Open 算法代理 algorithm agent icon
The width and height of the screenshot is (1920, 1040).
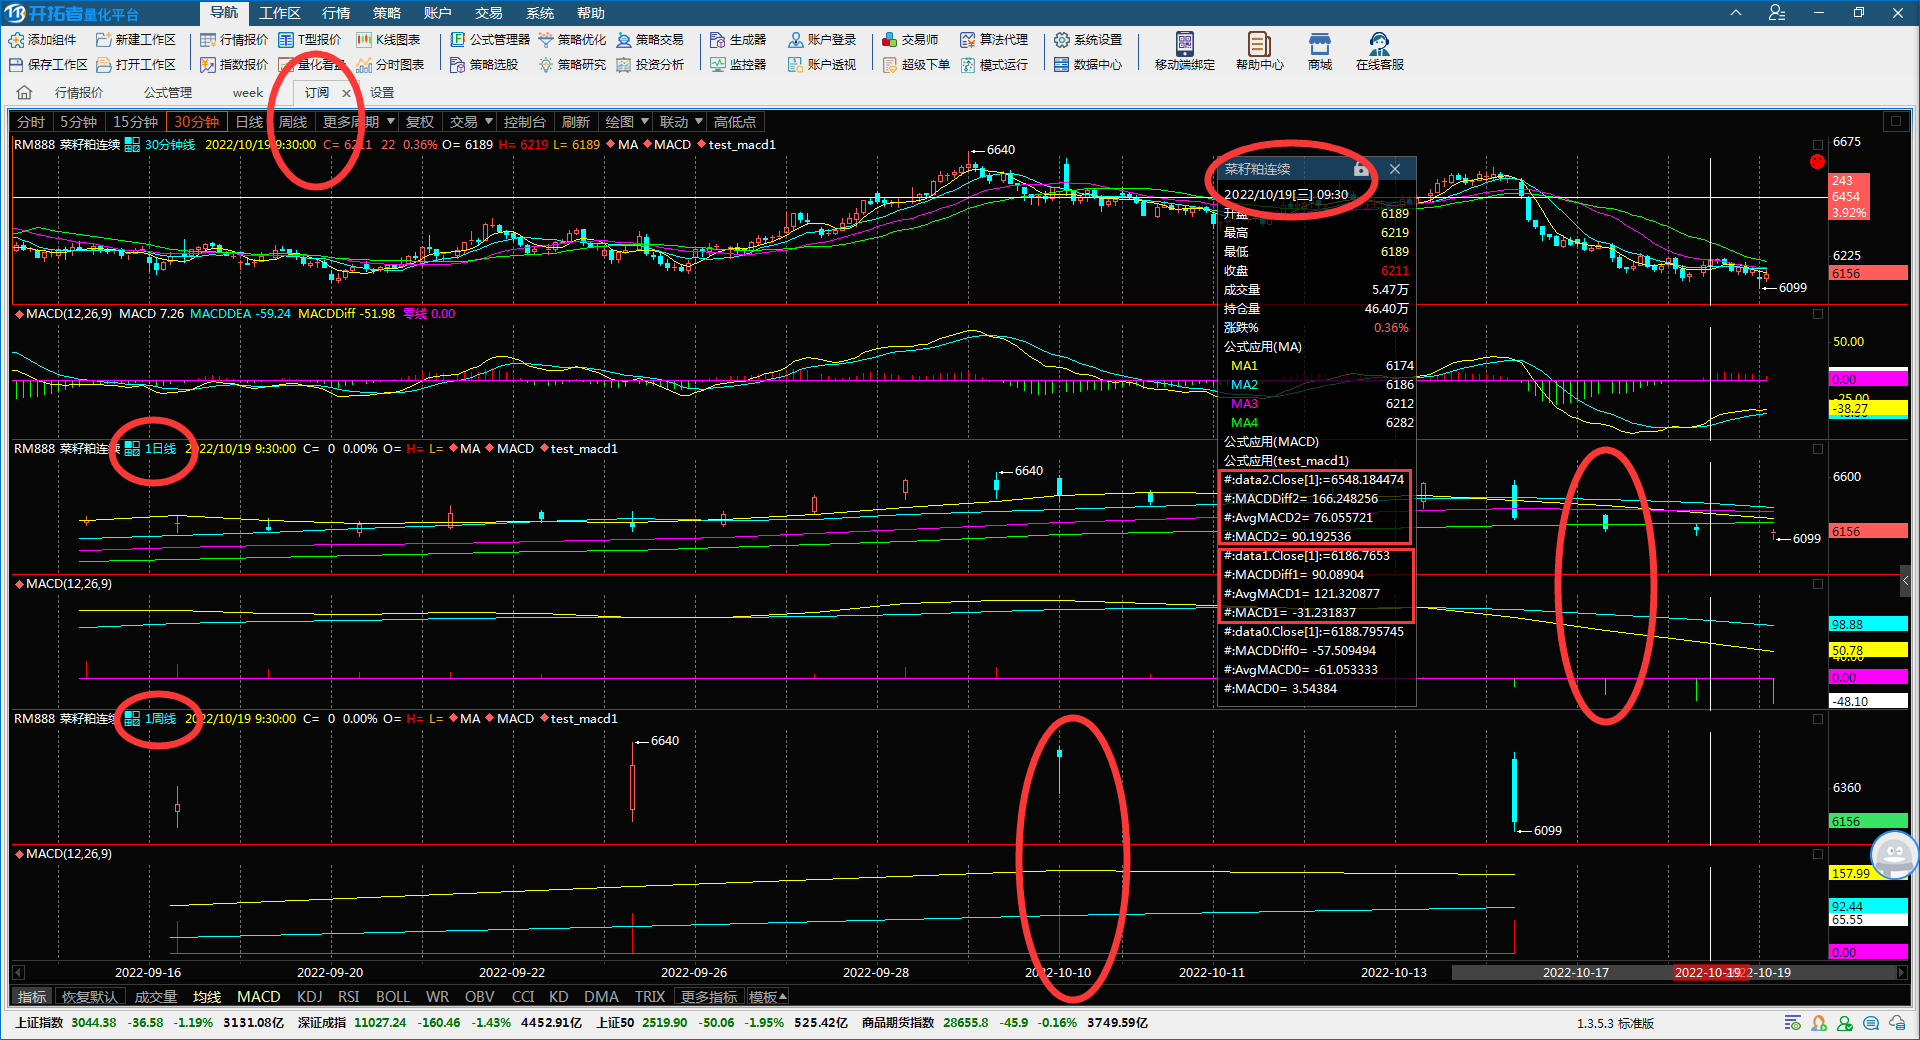click(968, 40)
